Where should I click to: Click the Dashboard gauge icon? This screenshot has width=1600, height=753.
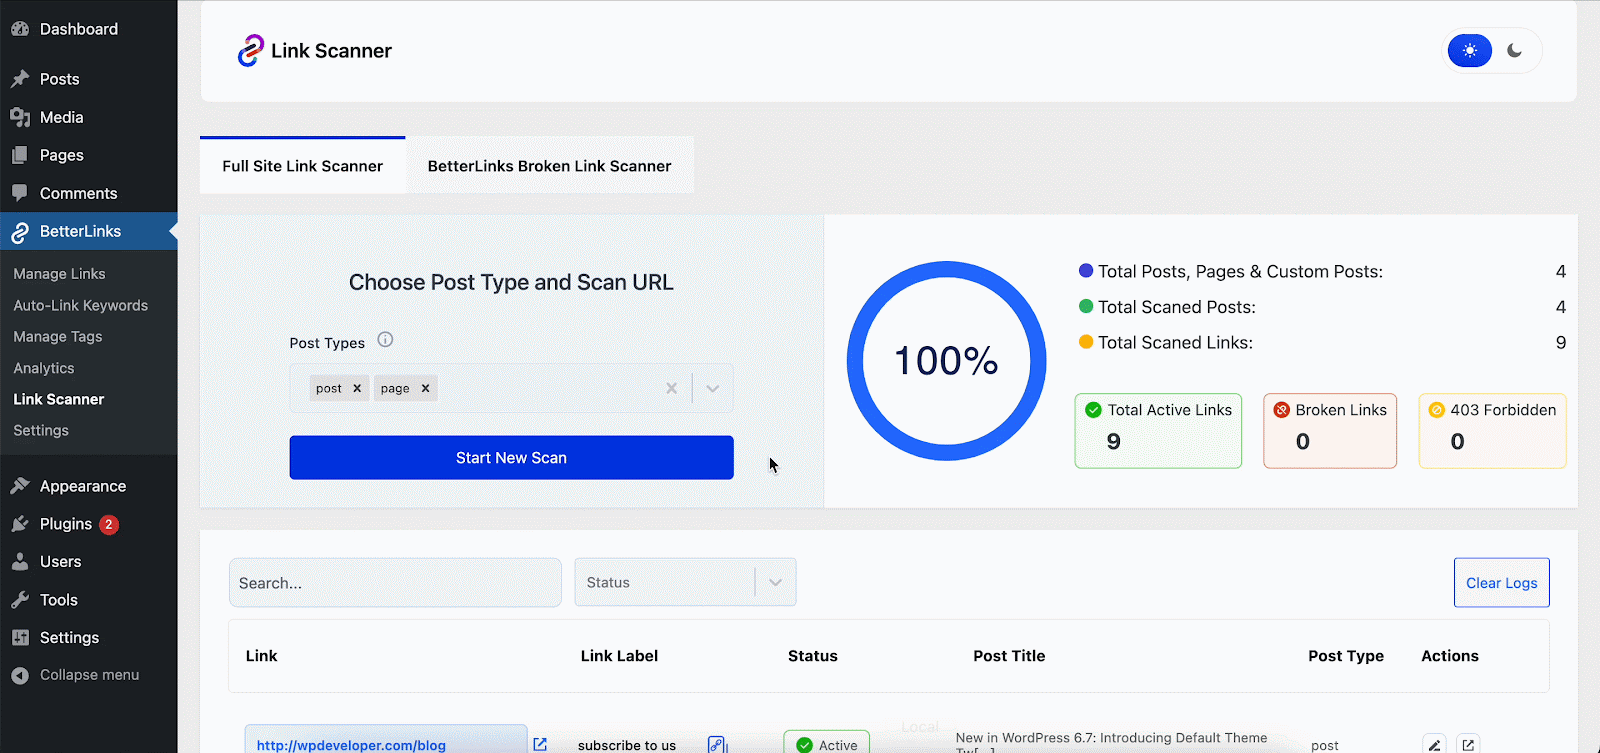20,29
